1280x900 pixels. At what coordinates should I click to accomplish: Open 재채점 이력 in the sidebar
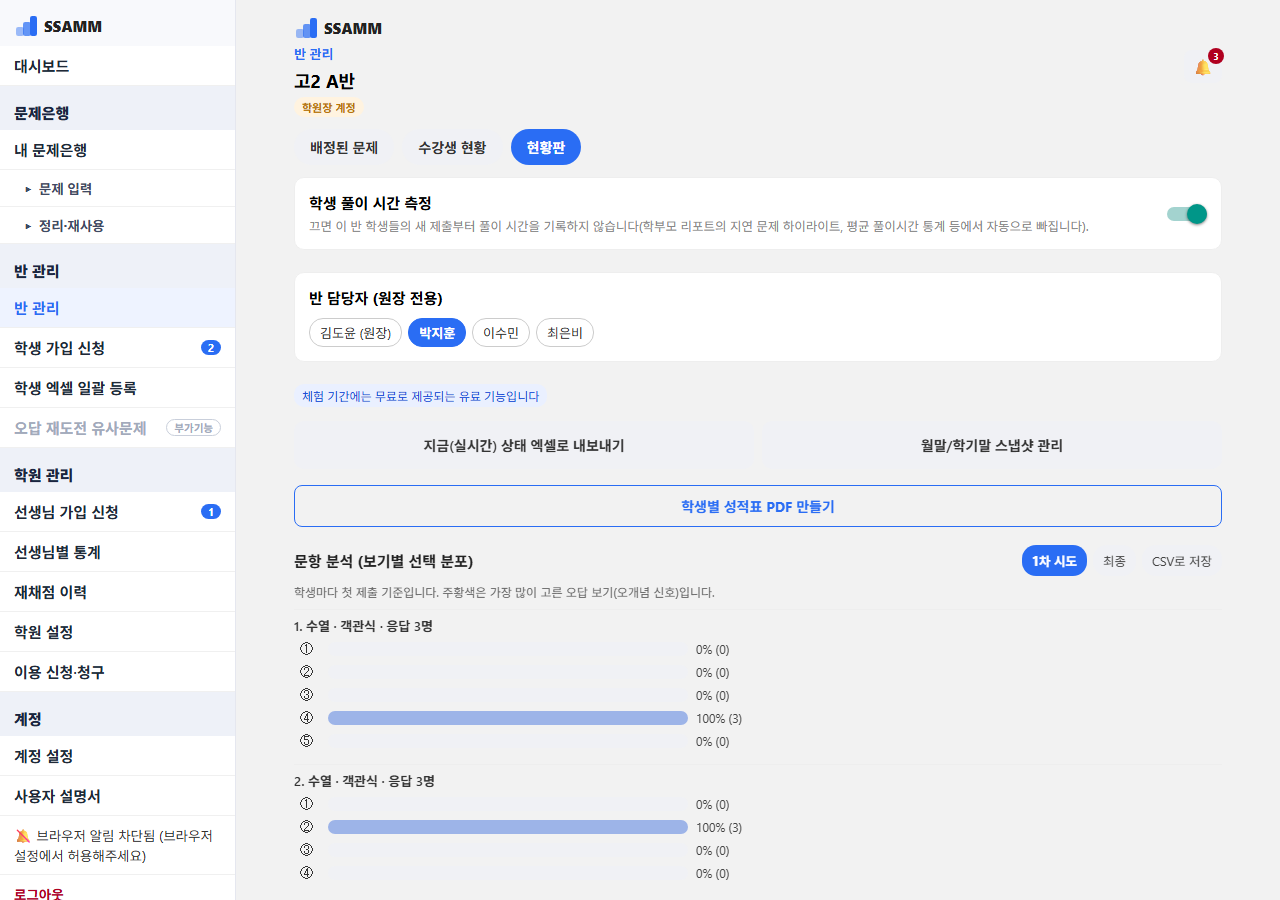[x=118, y=592]
